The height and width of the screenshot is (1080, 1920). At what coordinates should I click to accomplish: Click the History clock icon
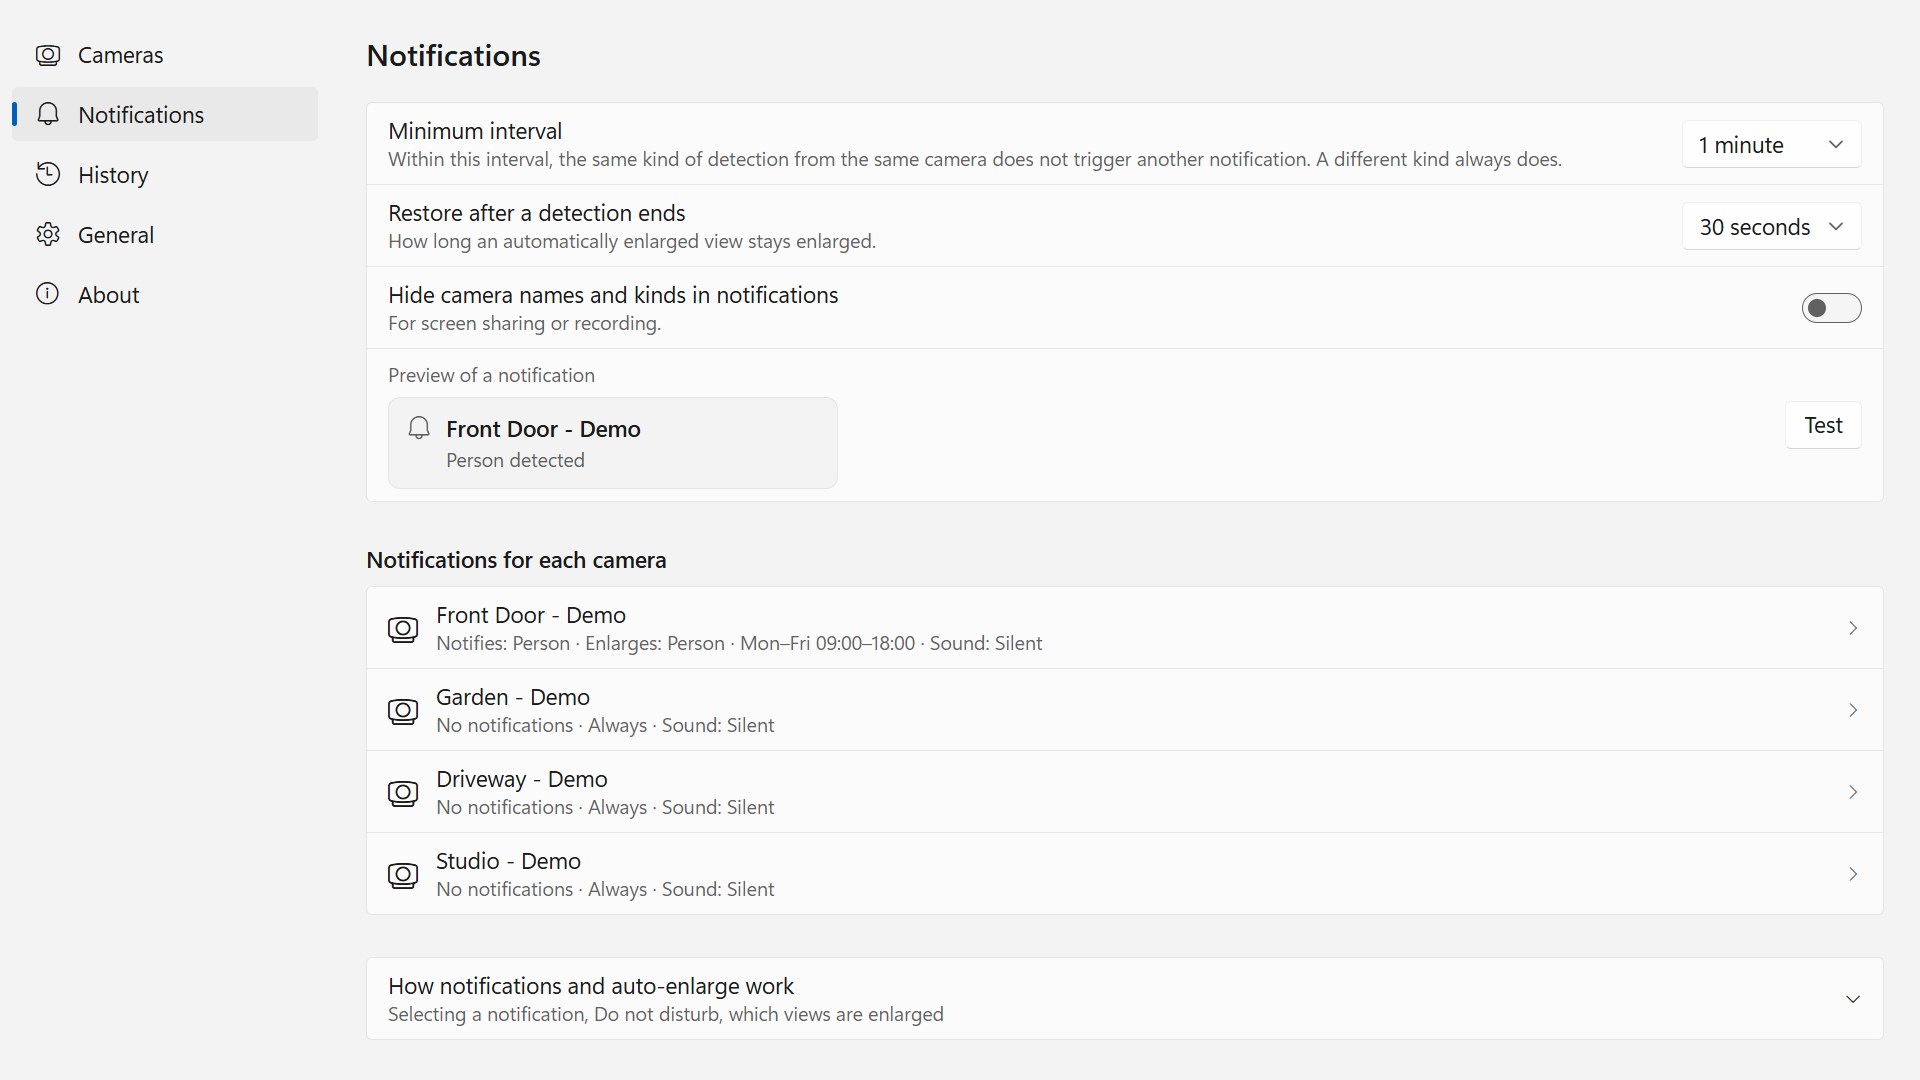(x=48, y=175)
